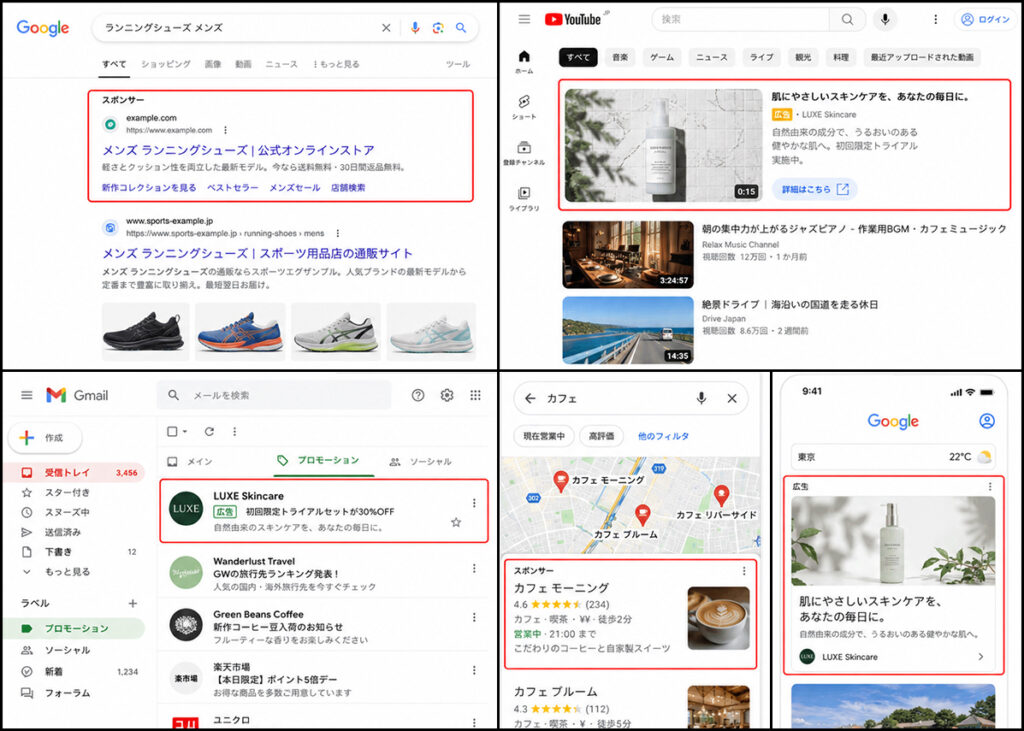Open the mobile LUXE Skincare ad chevron
The image size is (1024, 731).
[x=980, y=657]
